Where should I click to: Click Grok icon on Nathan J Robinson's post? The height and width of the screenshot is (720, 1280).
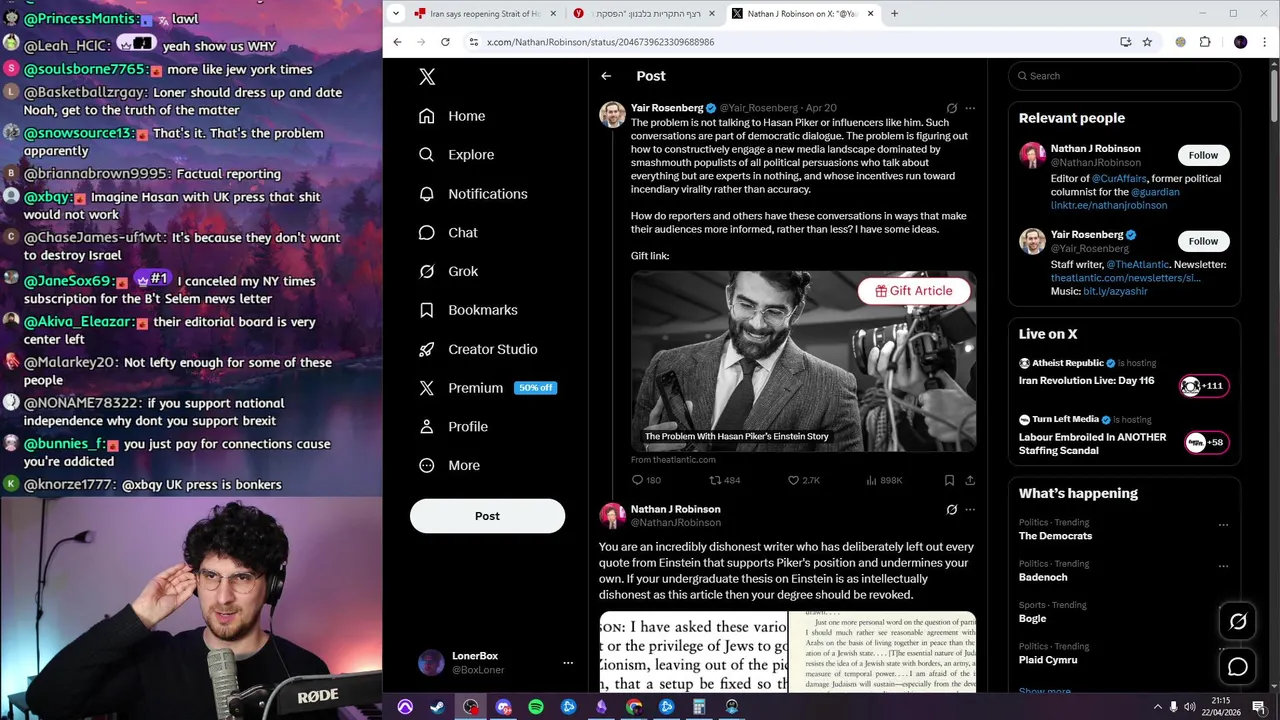coord(951,510)
